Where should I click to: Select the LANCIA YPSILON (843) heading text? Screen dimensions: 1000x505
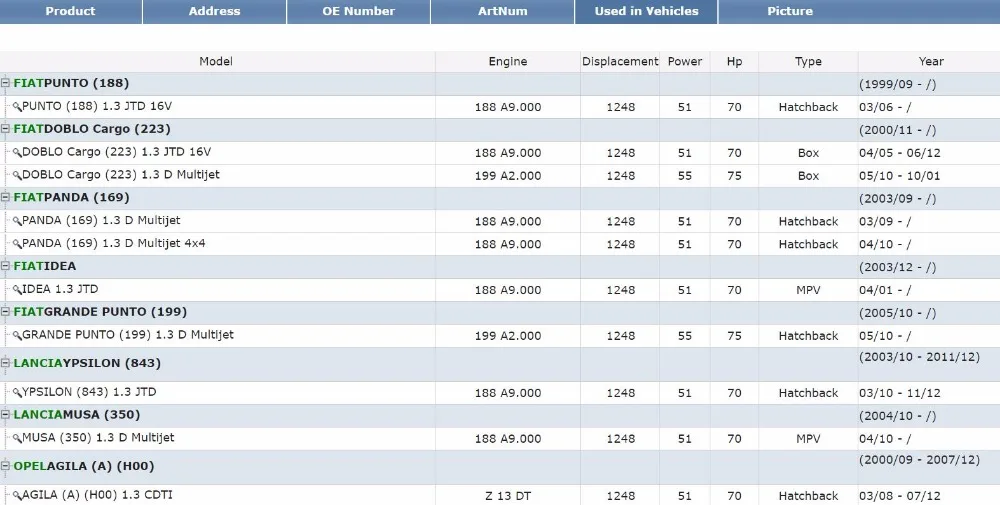[x=87, y=363]
